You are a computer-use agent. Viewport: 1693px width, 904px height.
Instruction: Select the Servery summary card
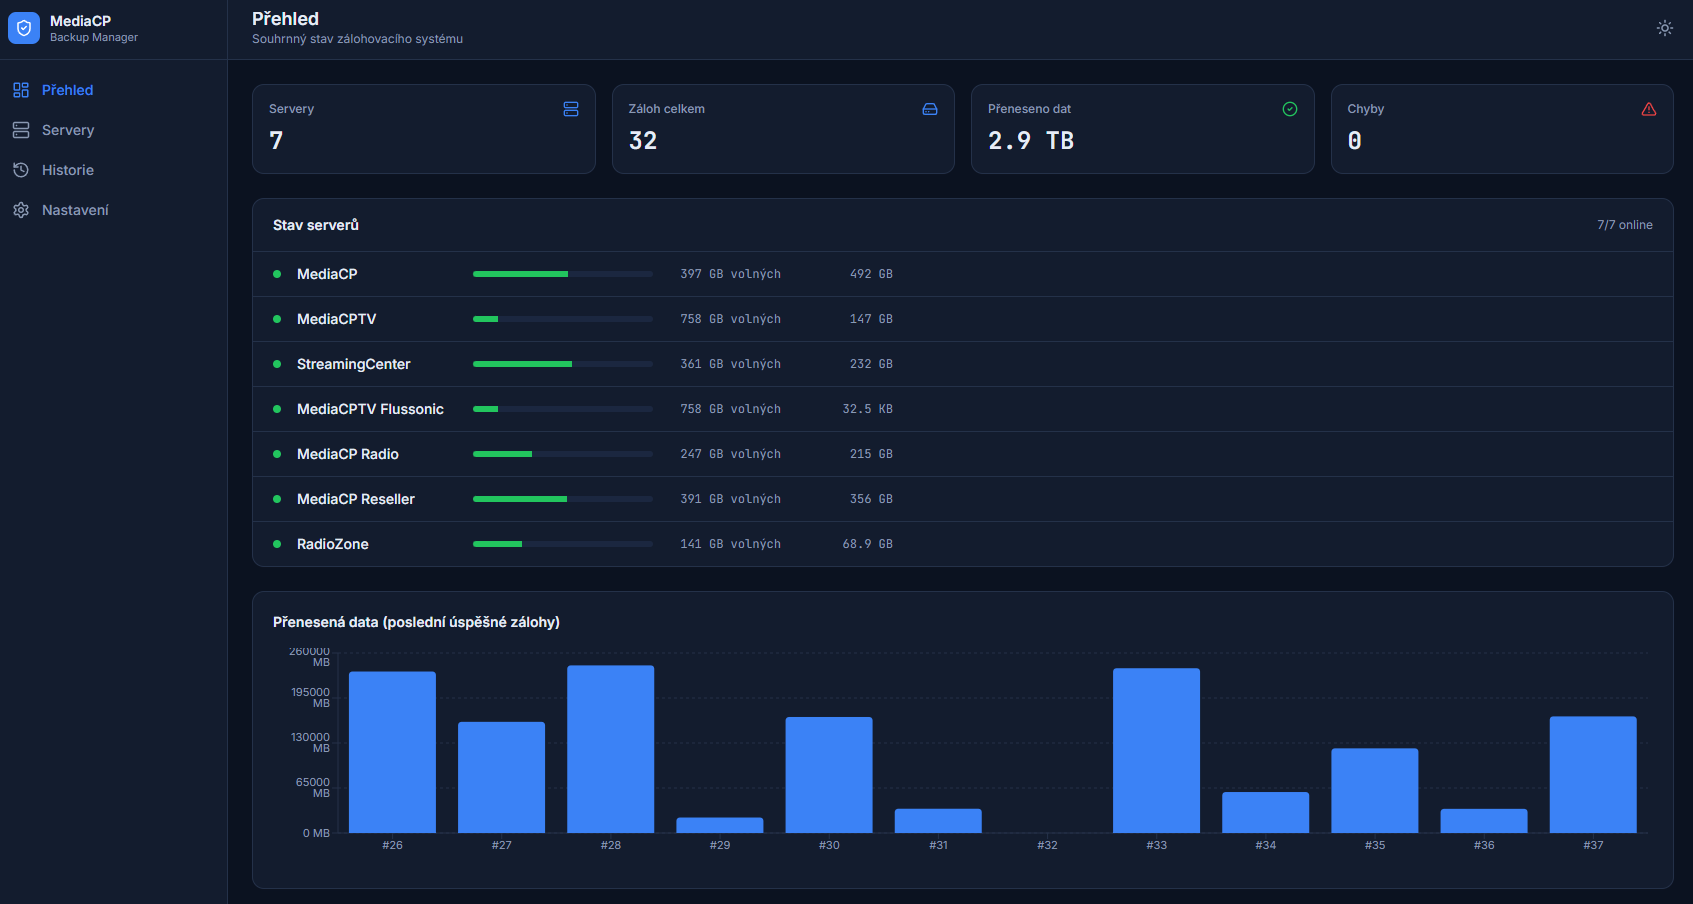tap(424, 129)
